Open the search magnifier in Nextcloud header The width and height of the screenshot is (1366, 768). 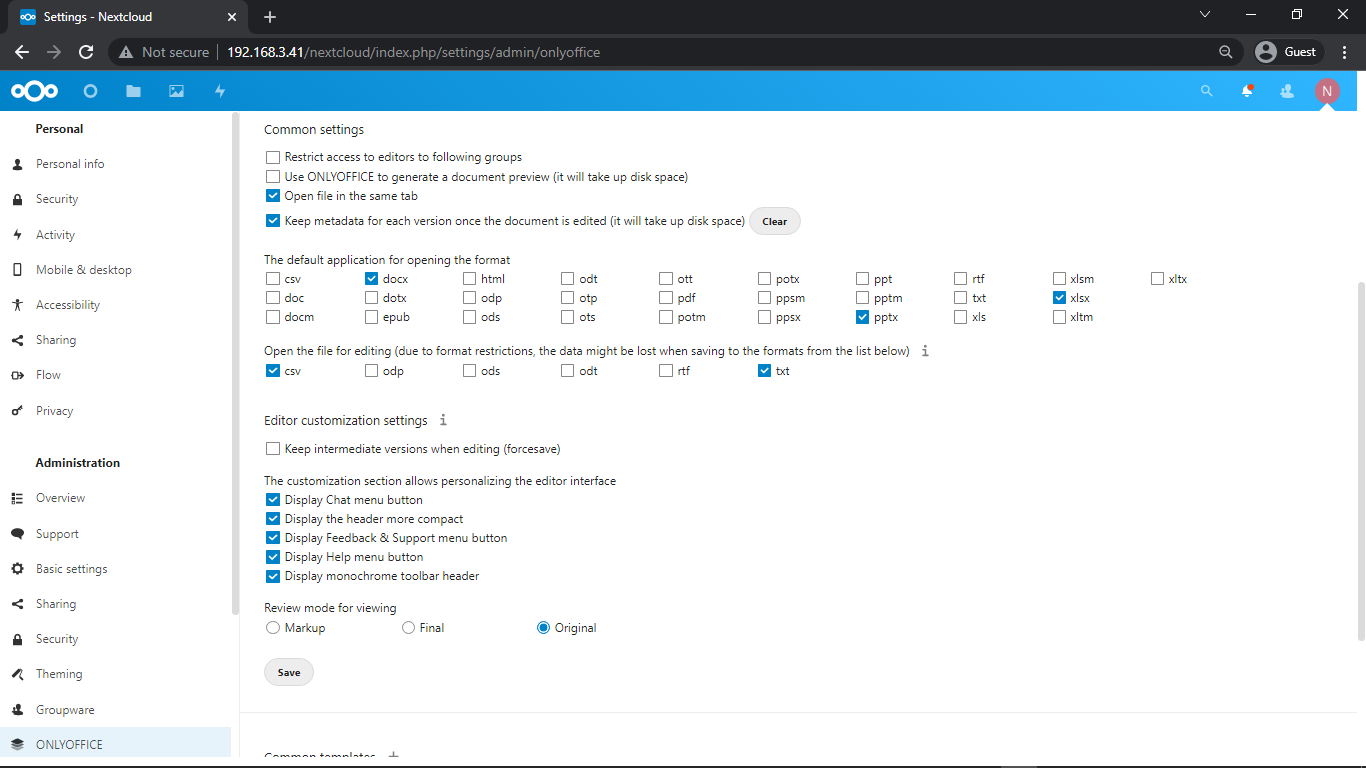pos(1206,91)
